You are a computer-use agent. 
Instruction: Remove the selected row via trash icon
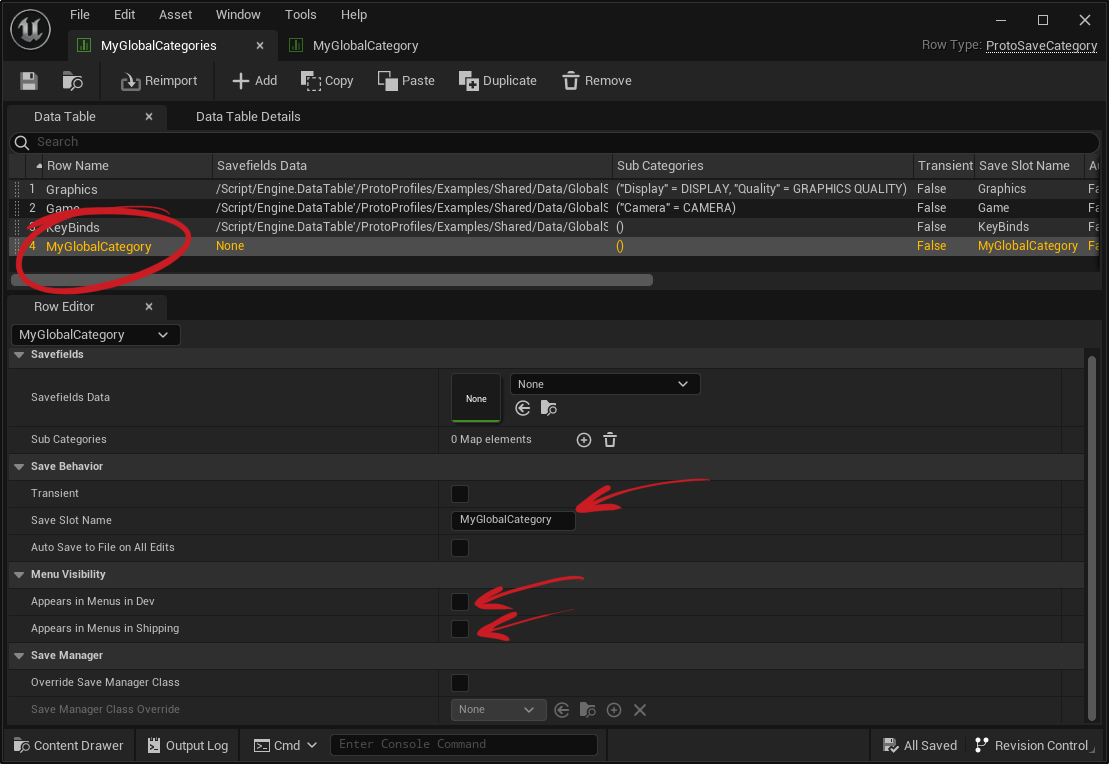click(596, 81)
